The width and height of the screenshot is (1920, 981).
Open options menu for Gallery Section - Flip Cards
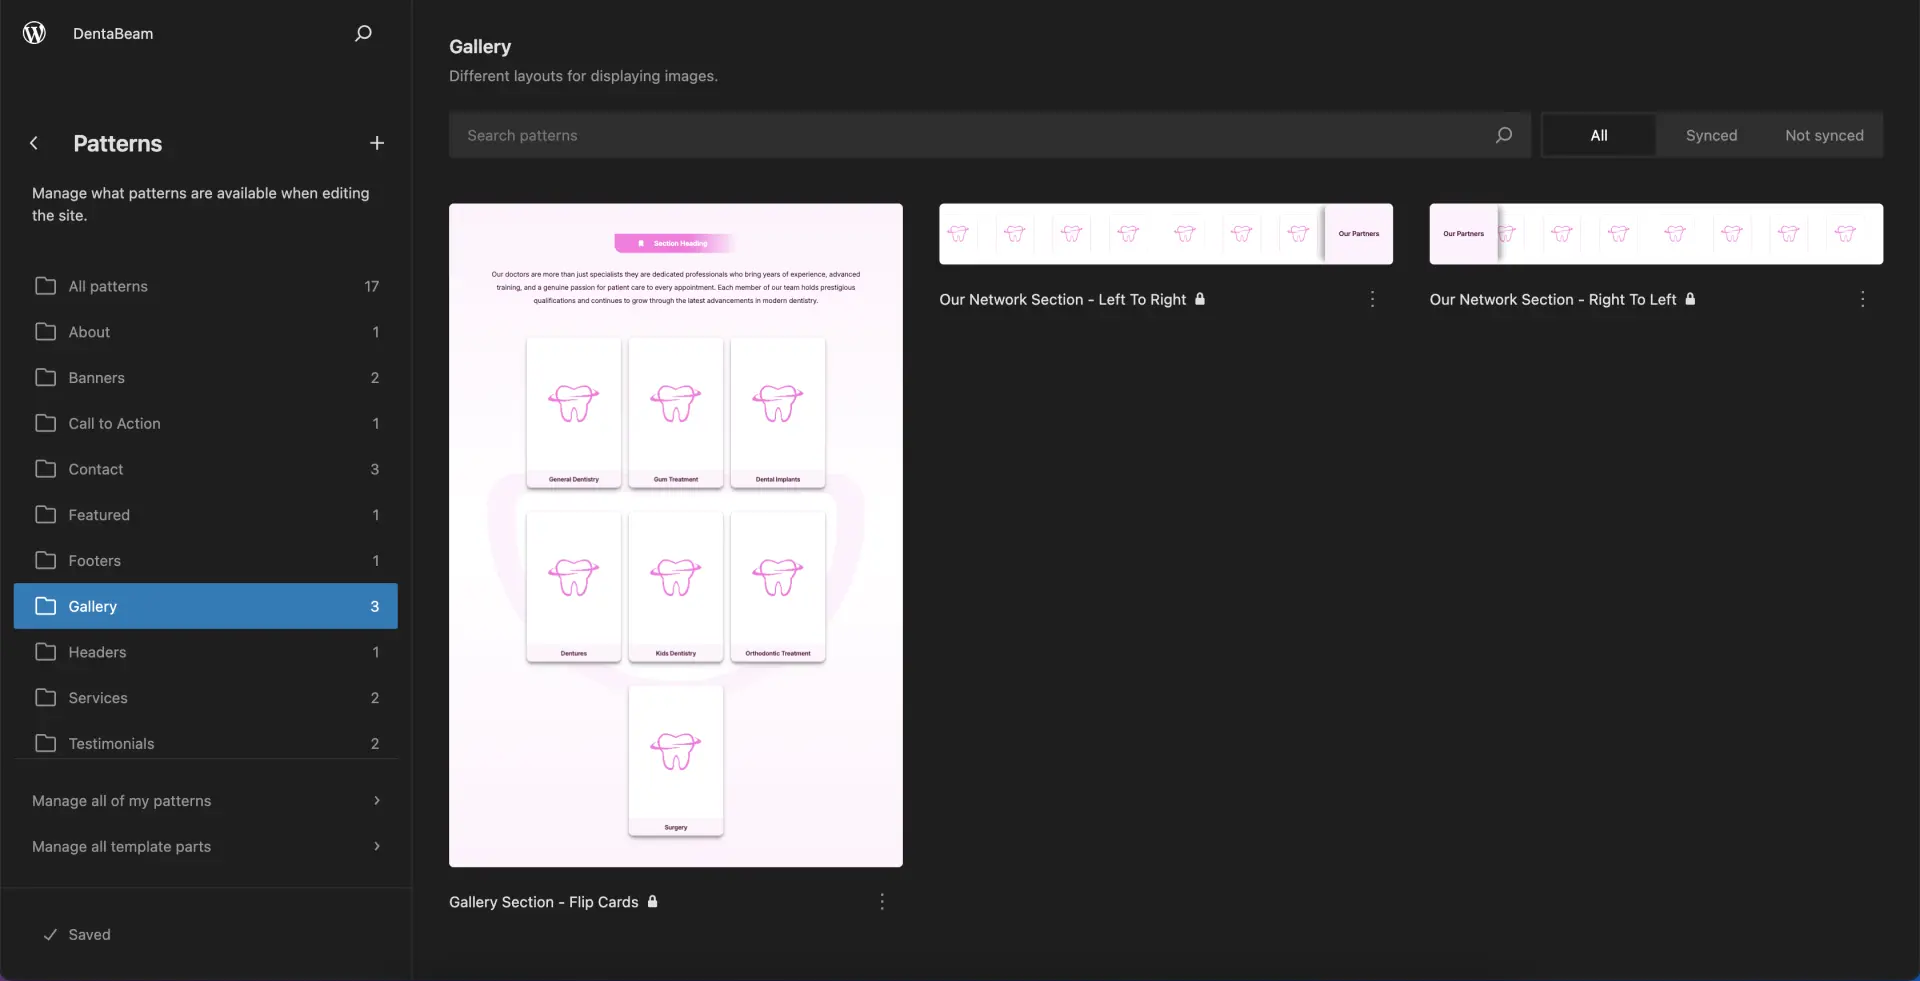(882, 902)
